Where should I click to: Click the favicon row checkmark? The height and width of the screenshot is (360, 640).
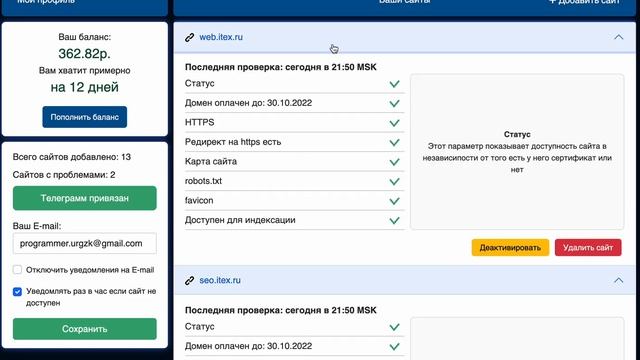394,201
